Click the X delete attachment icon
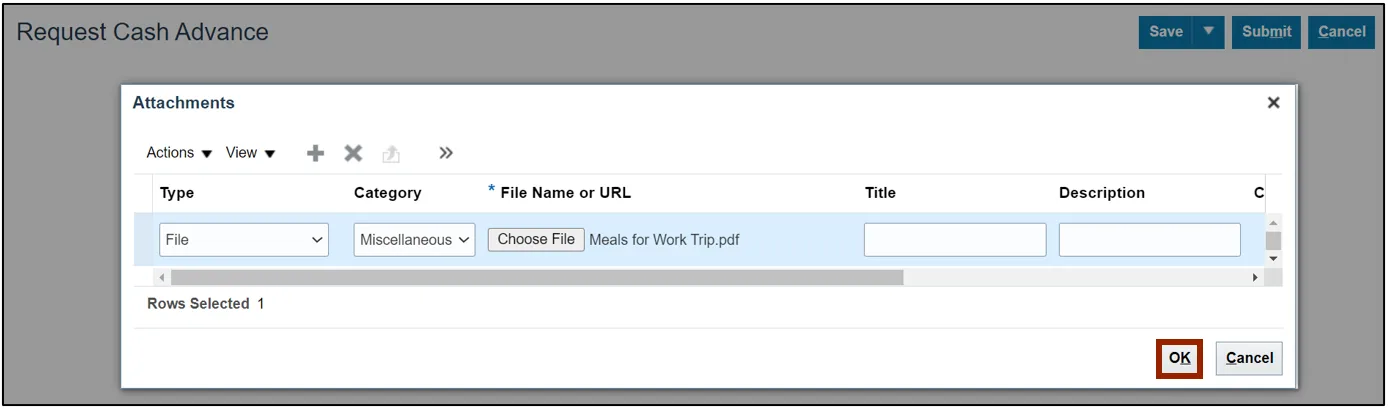Image resolution: width=1388 pixels, height=409 pixels. tap(353, 153)
